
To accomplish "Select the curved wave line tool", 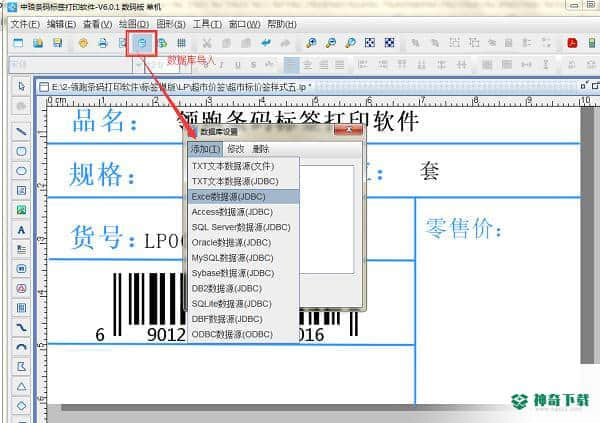I will [x=21, y=327].
